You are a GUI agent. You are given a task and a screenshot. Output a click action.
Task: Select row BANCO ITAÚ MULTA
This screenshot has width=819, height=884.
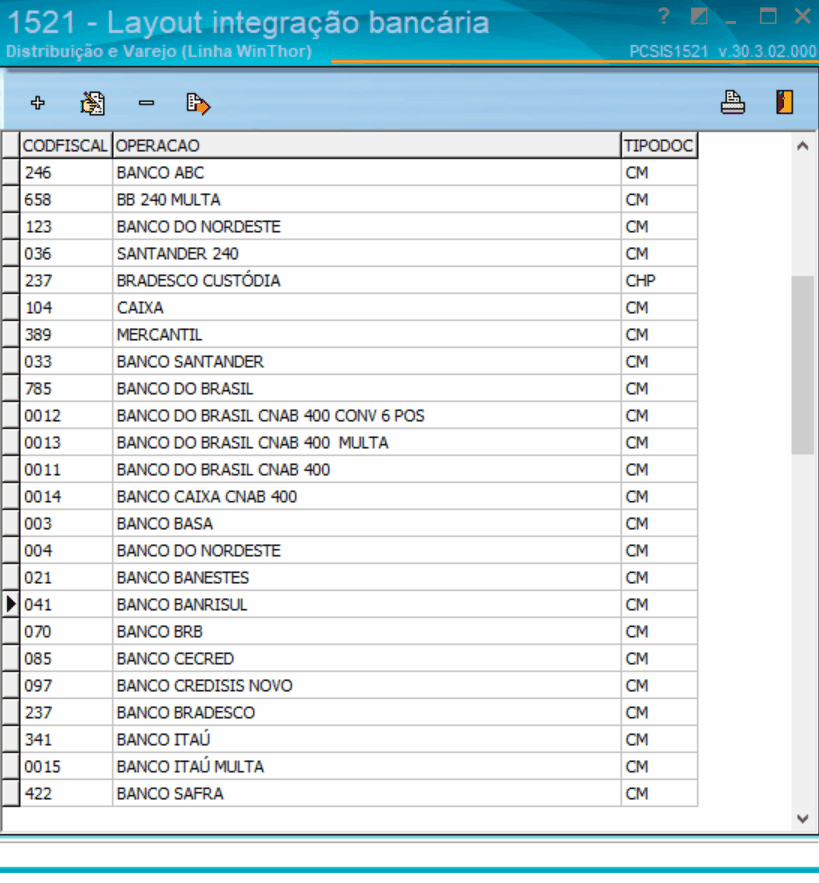coord(358,767)
